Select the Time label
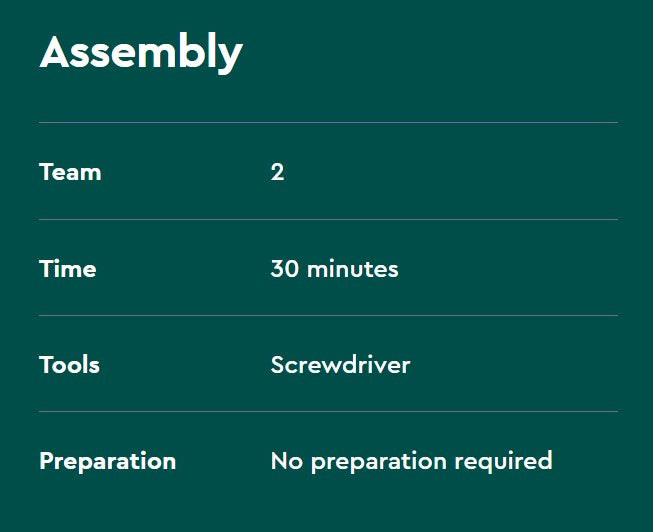This screenshot has height=532, width=653. pyautogui.click(x=68, y=269)
